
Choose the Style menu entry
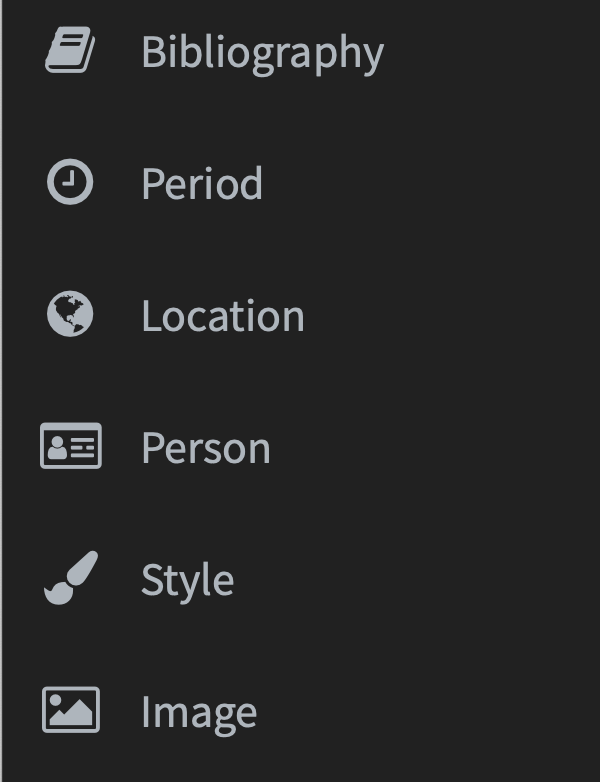tap(187, 580)
